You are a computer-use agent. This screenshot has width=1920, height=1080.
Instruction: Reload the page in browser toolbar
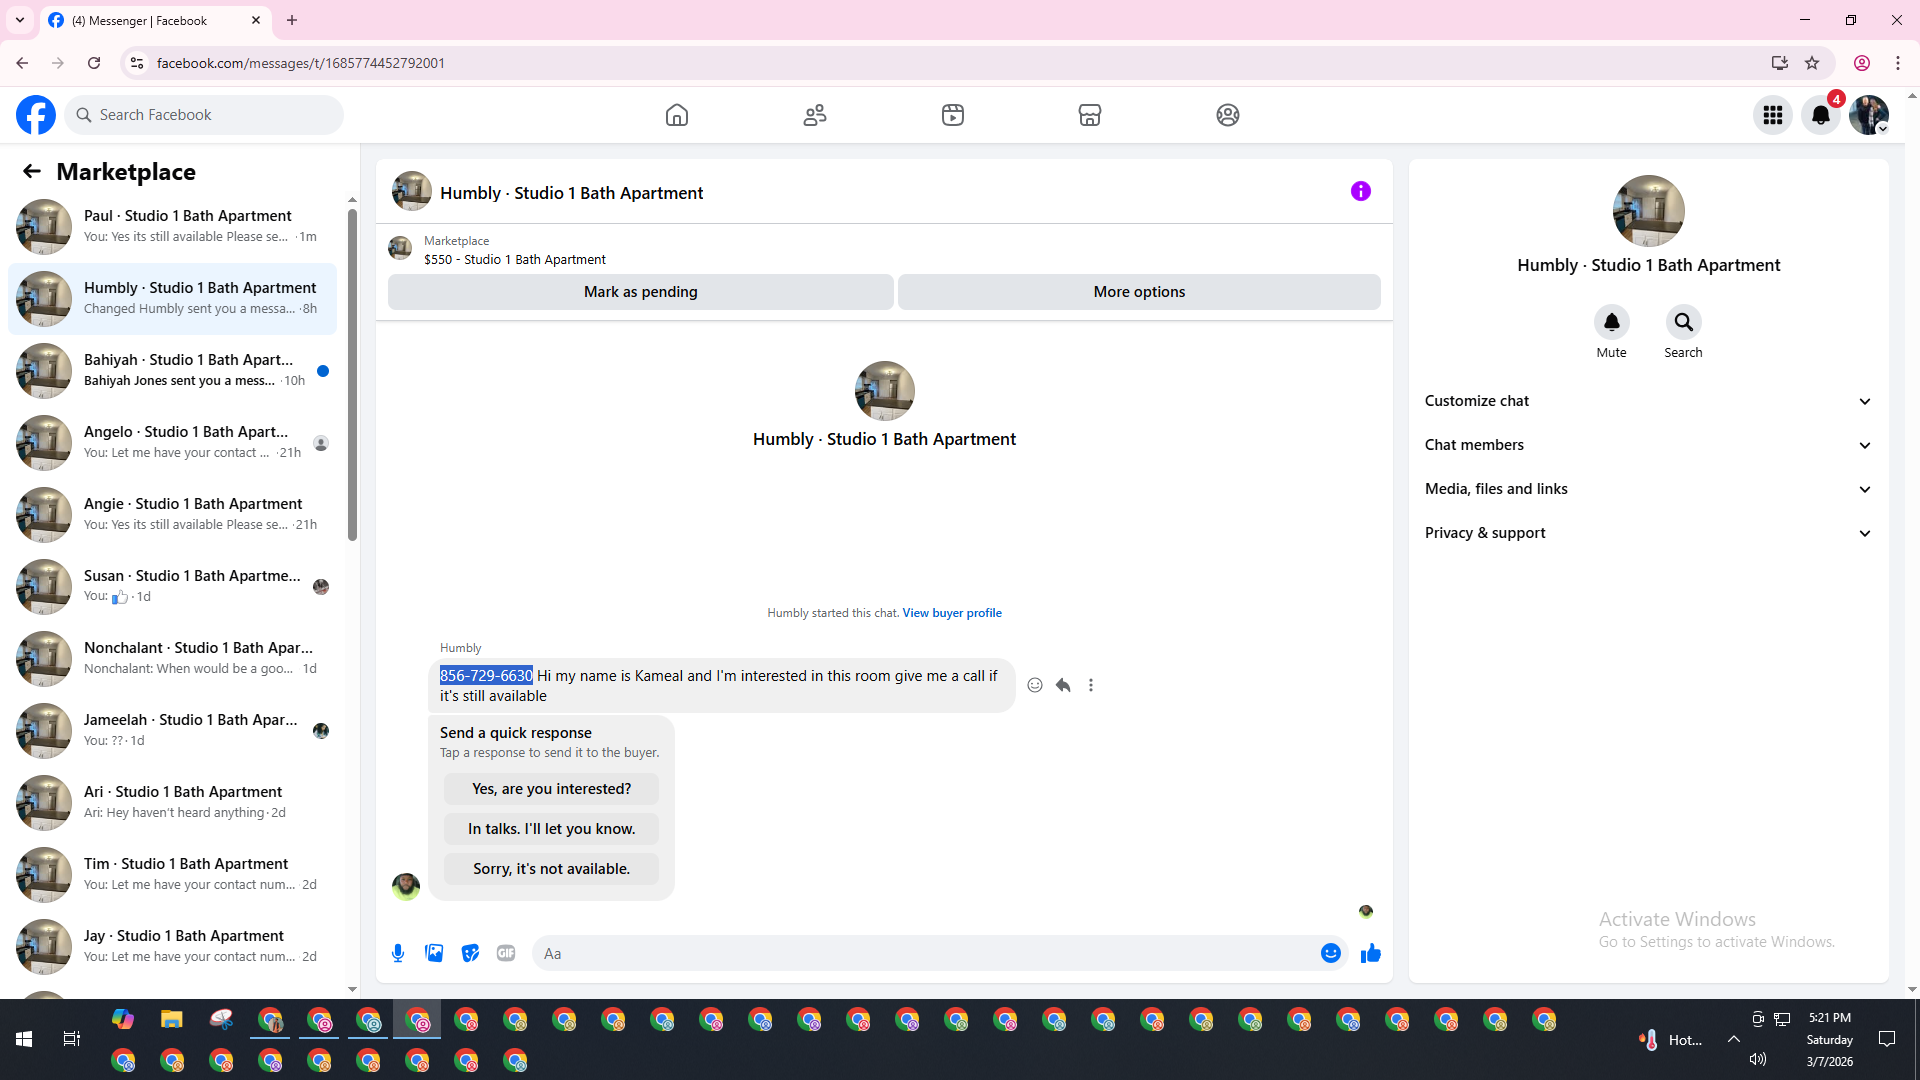click(x=94, y=63)
